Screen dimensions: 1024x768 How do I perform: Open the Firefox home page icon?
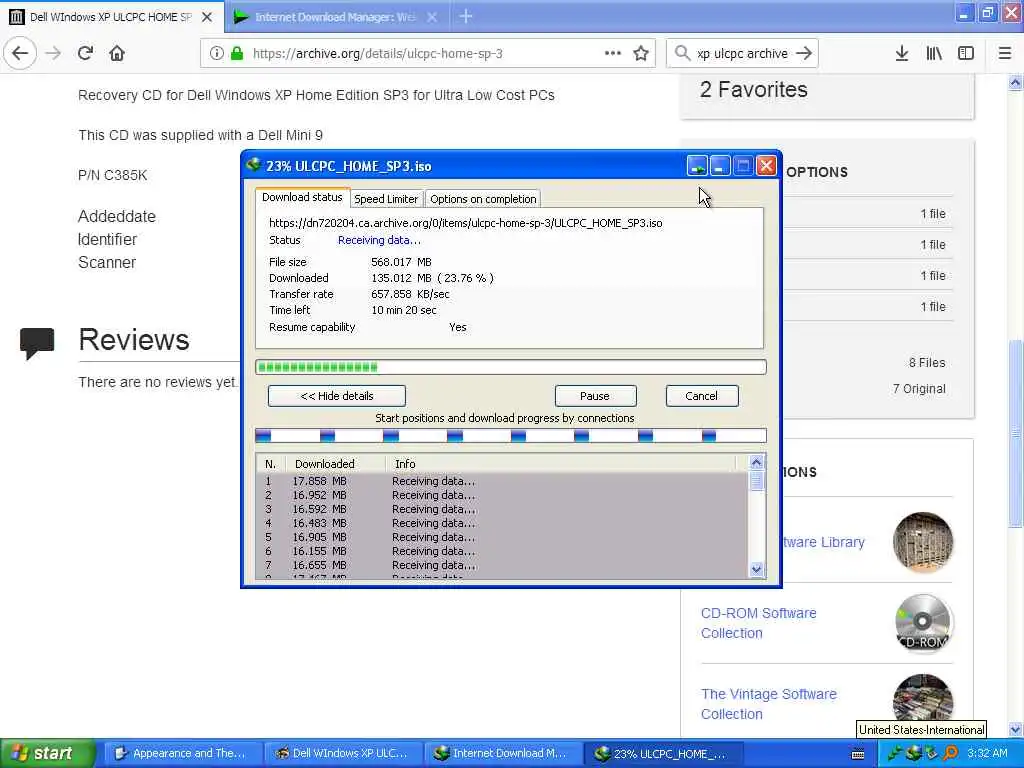[117, 54]
